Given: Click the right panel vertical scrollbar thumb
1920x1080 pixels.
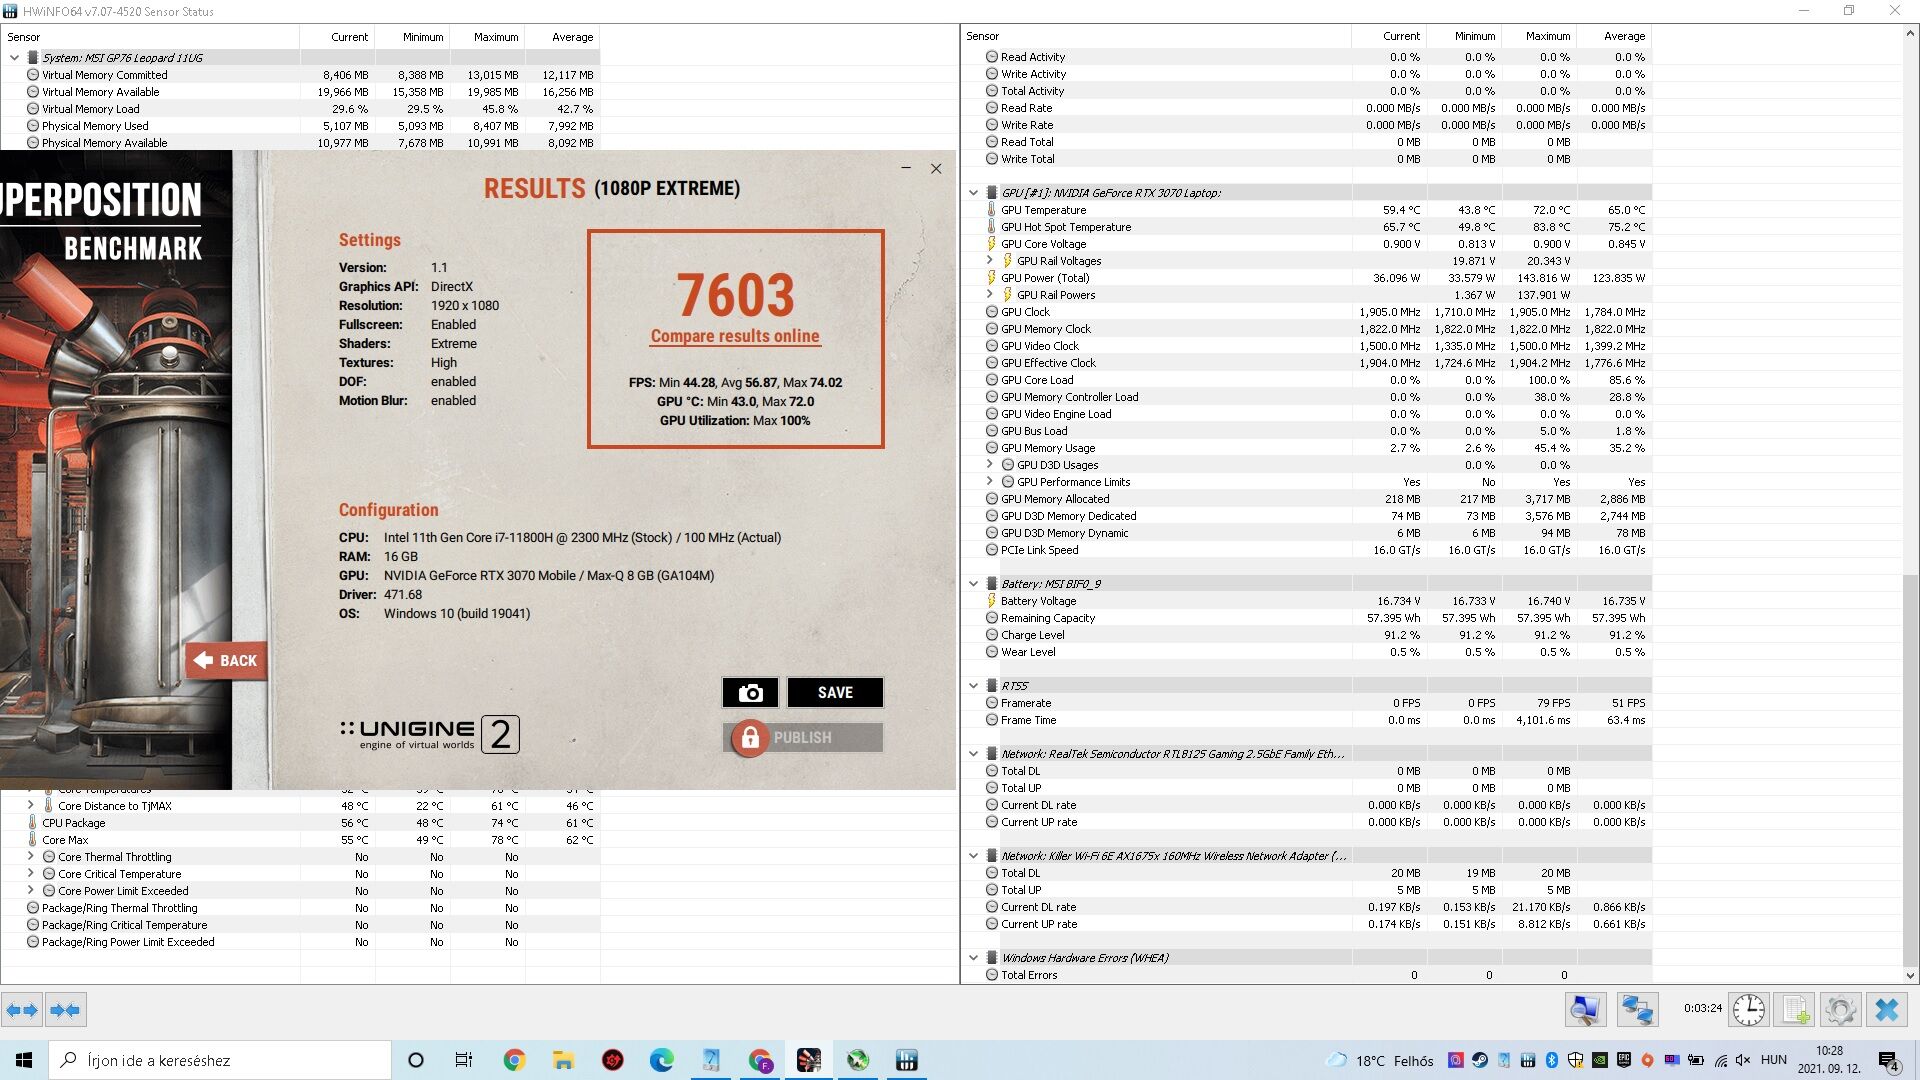Looking at the screenshot, I should point(1910,770).
